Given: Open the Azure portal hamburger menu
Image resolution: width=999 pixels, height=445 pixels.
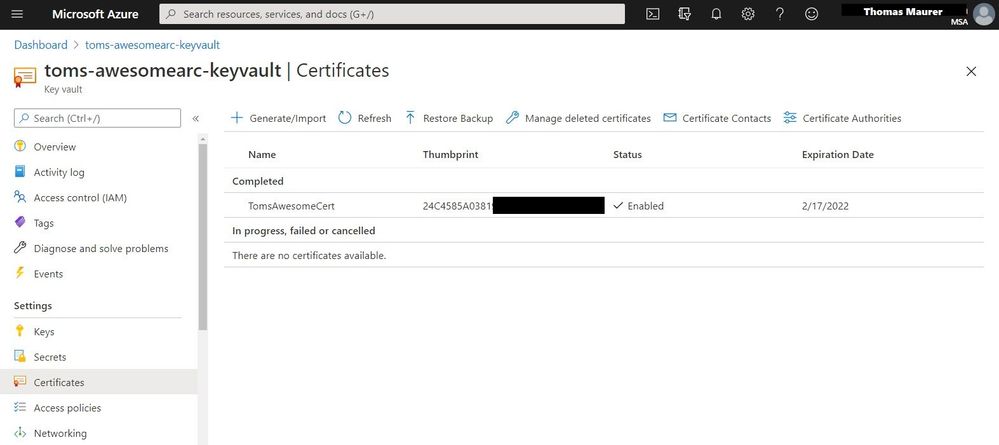Looking at the screenshot, I should (17, 14).
